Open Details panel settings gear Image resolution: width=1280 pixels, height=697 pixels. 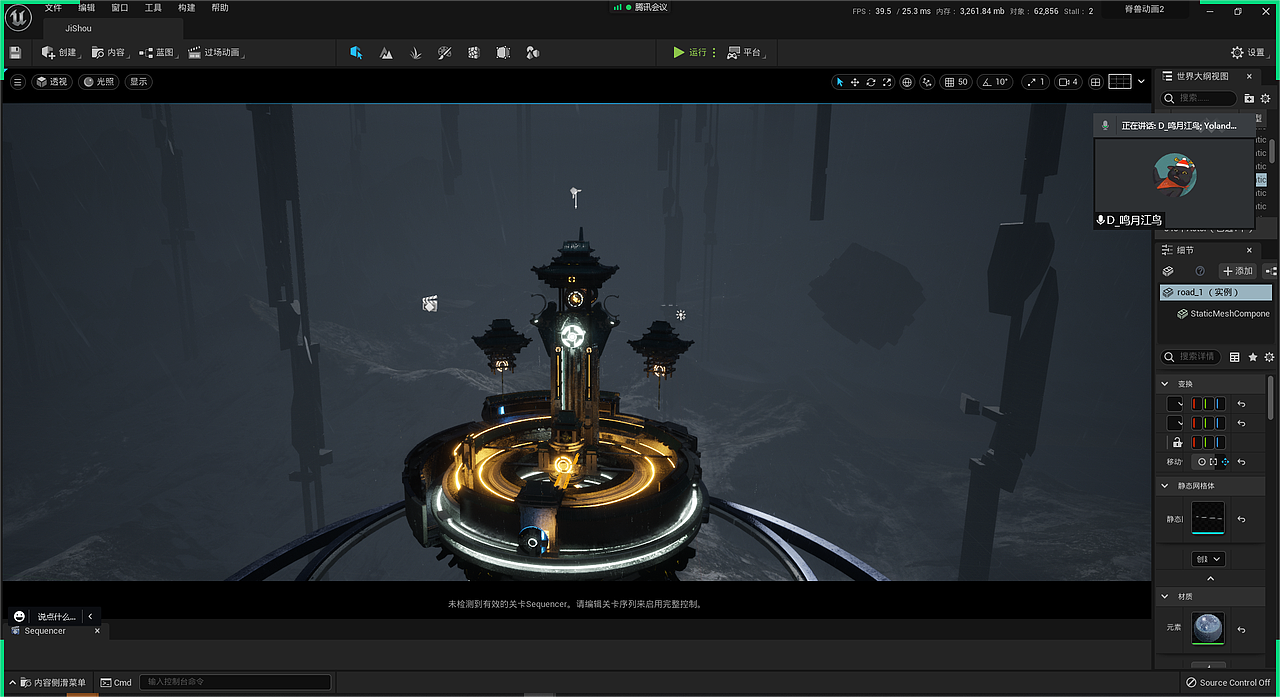(x=1269, y=357)
